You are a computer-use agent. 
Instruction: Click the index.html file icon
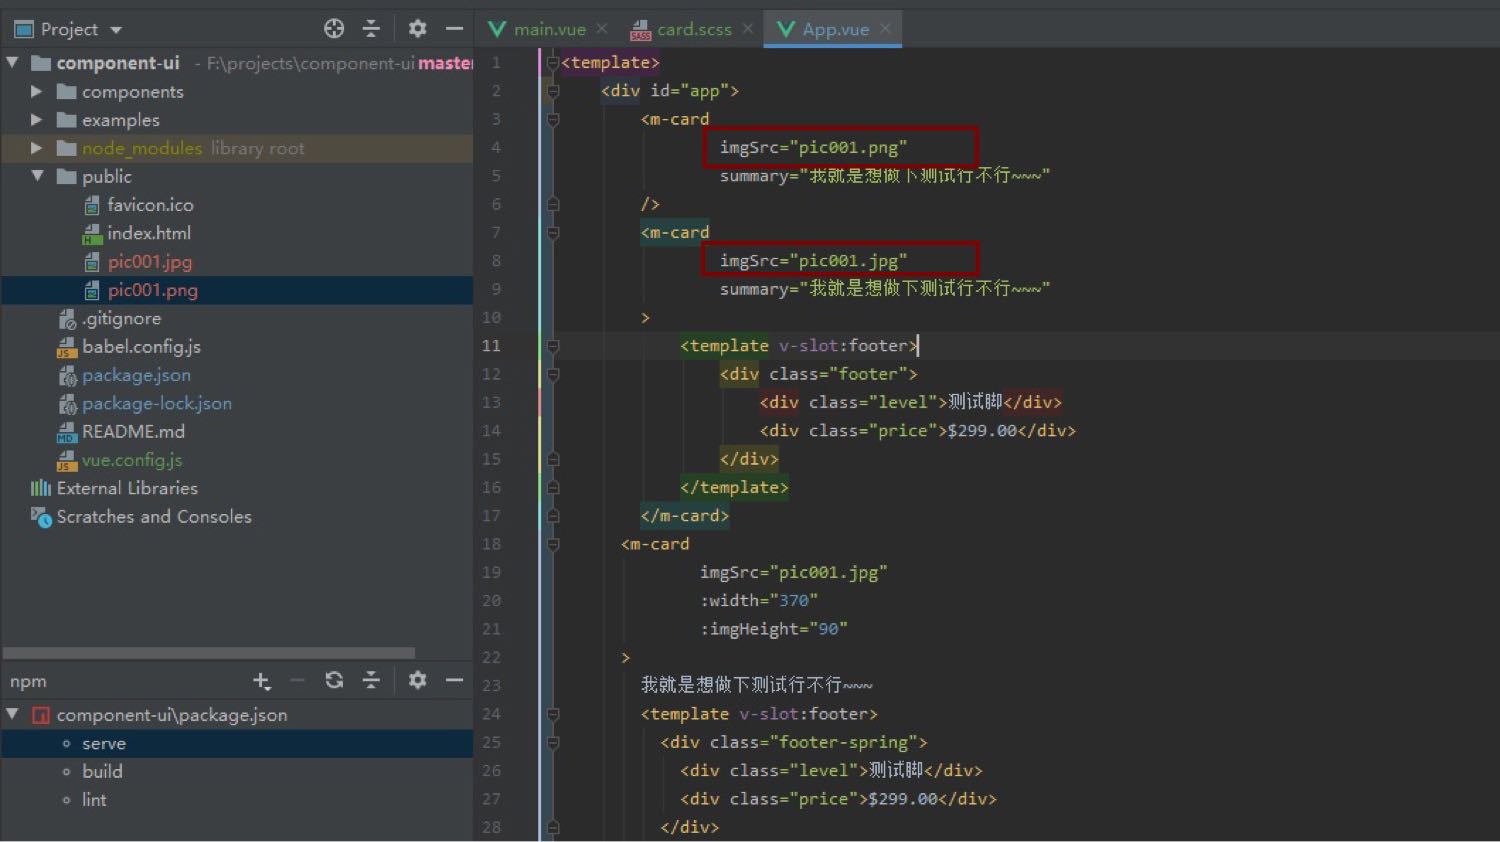coord(92,234)
